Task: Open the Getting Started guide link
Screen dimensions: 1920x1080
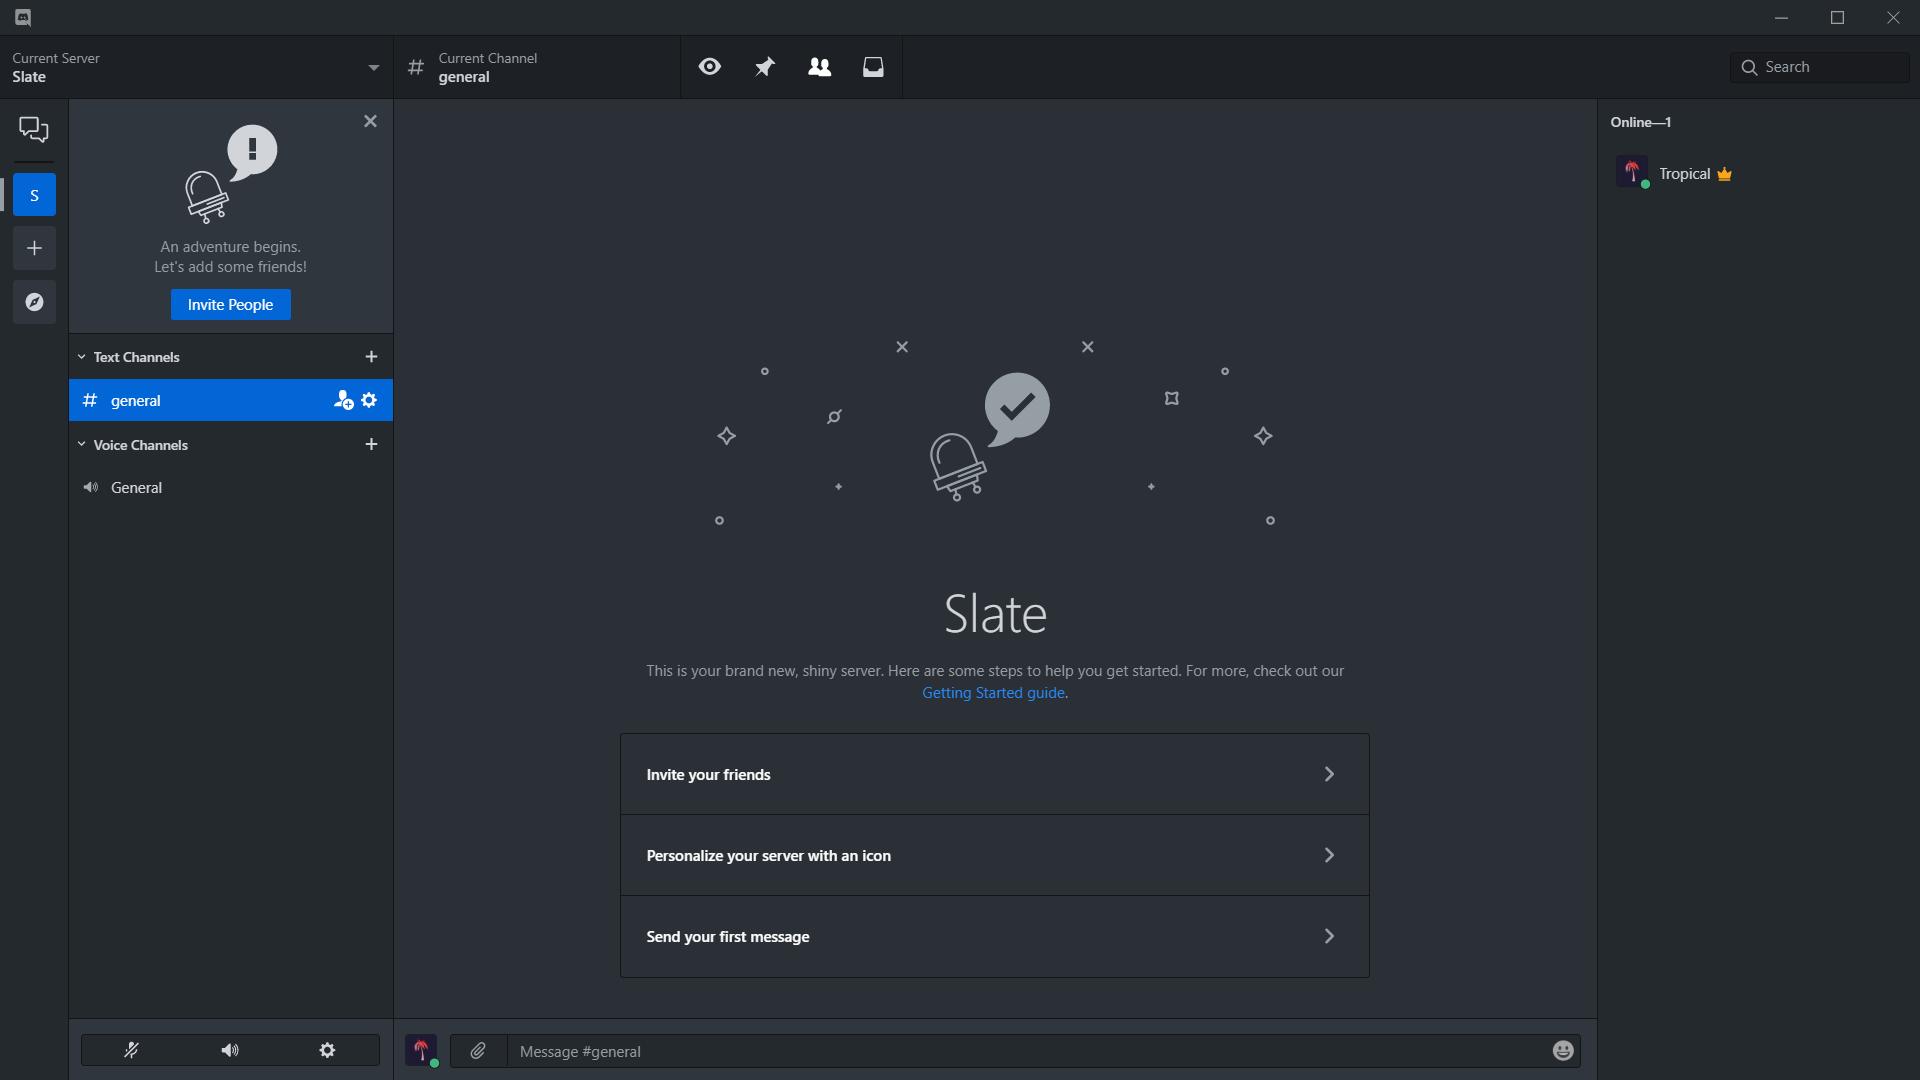Action: pos(994,692)
